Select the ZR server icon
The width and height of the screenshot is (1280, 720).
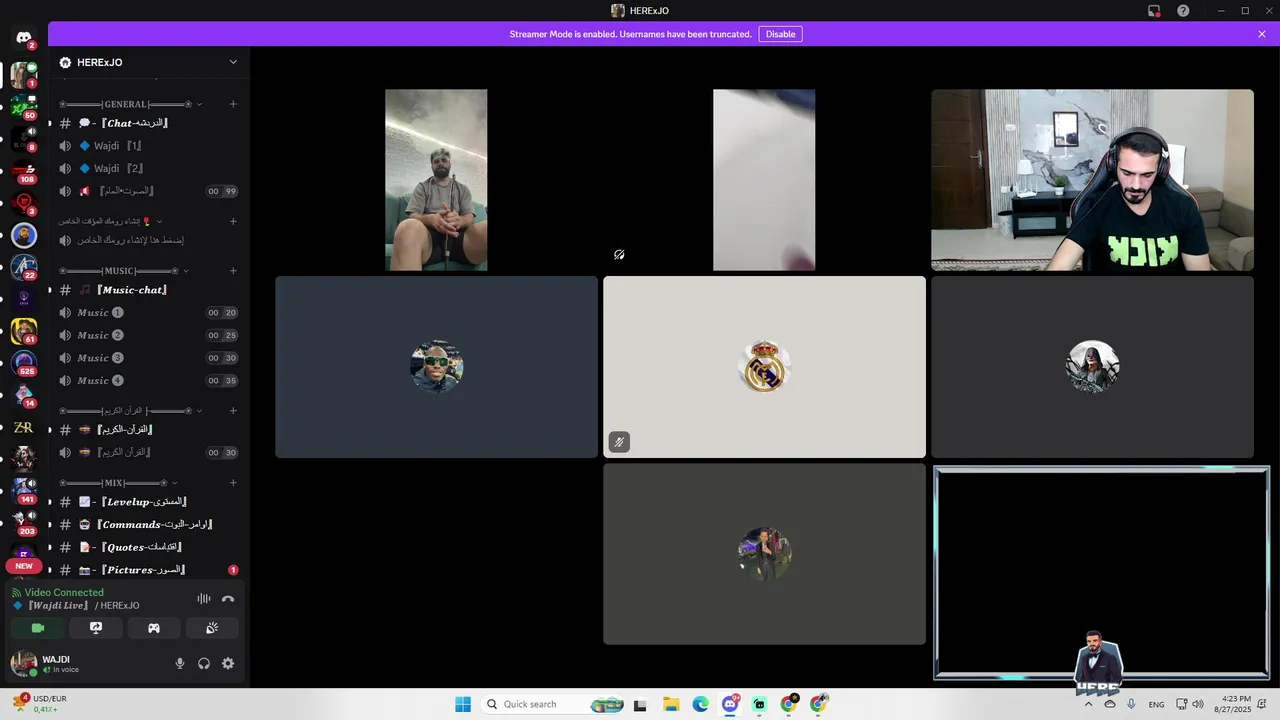(24, 427)
